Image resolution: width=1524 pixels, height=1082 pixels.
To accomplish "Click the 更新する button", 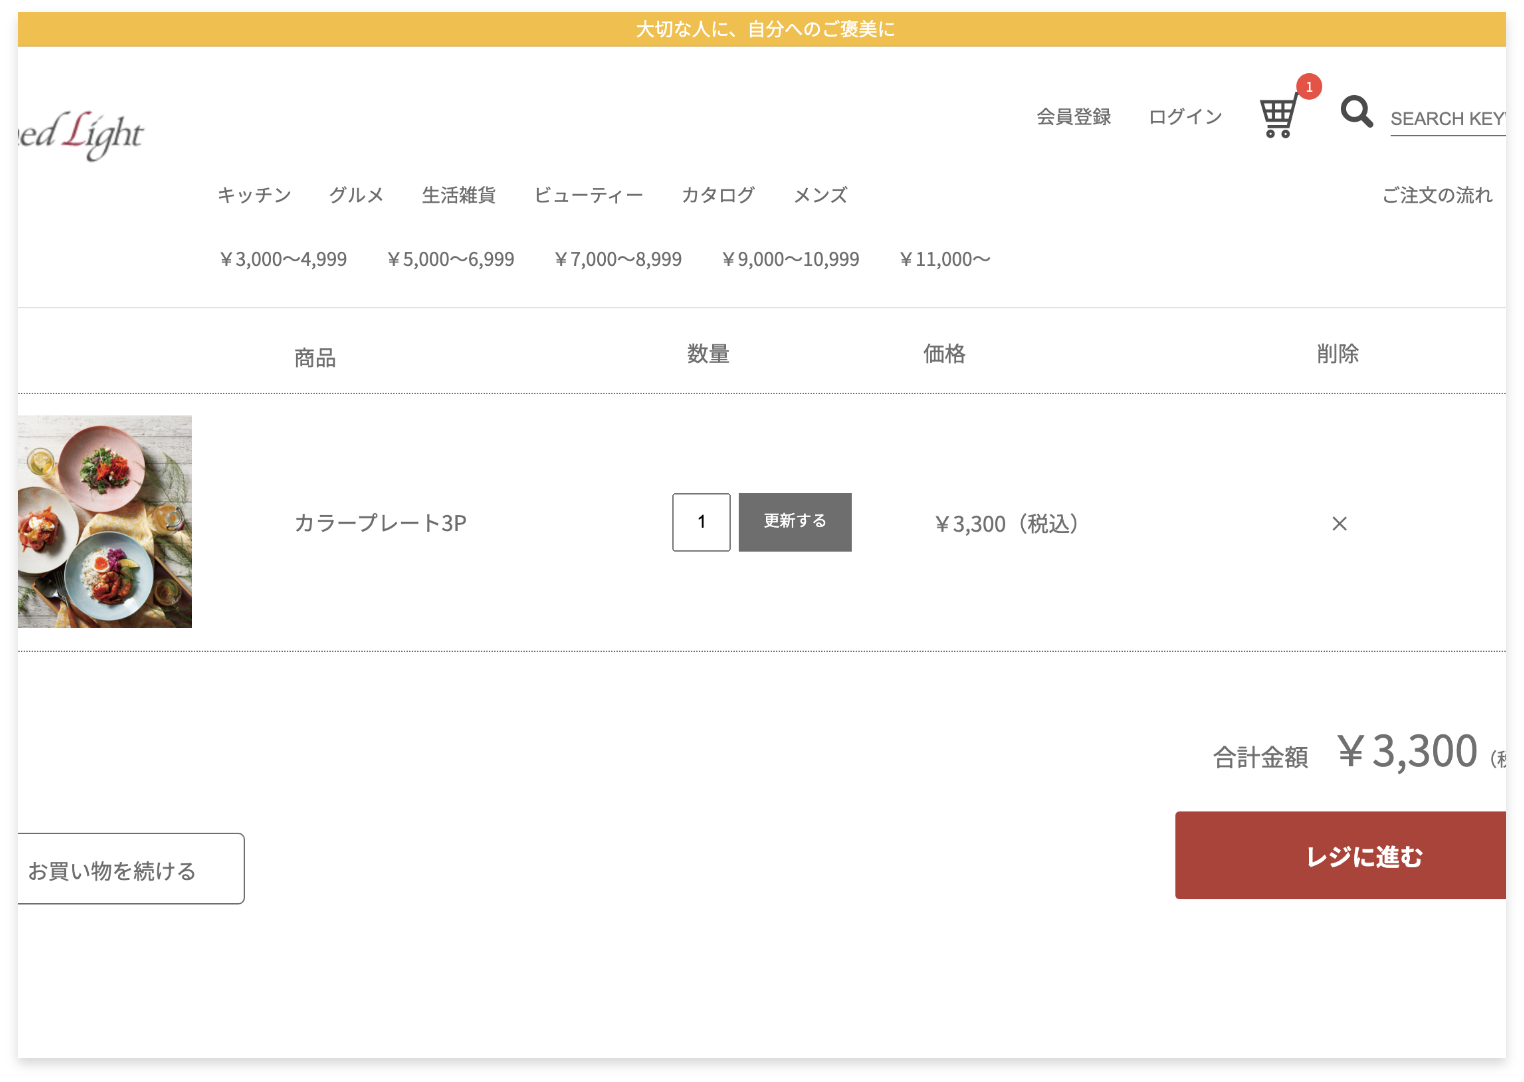I will [x=795, y=522].
